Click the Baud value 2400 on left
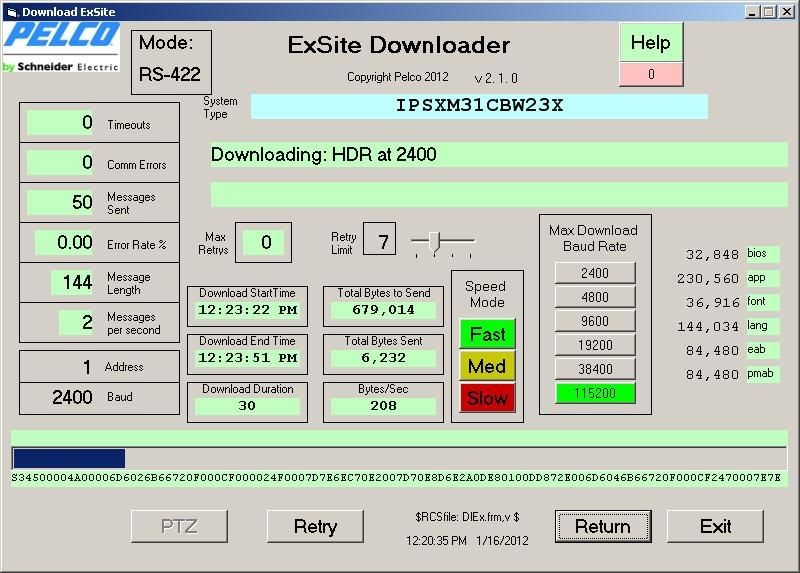 coord(72,397)
